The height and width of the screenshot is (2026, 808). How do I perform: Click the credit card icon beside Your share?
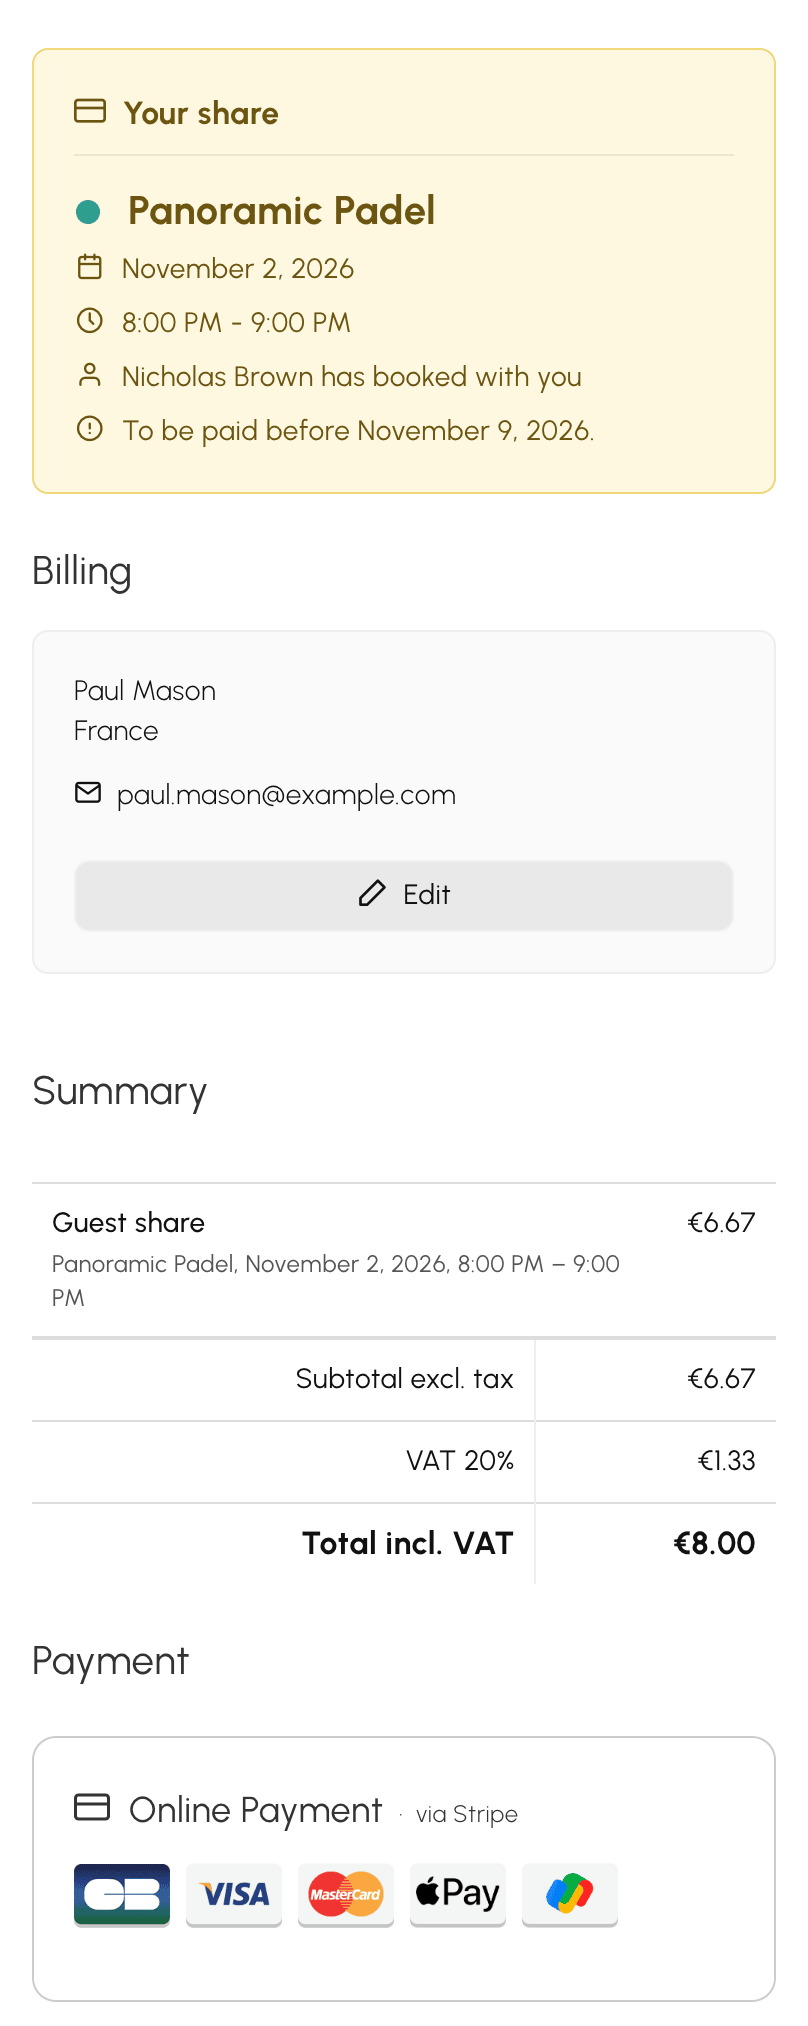[x=90, y=111]
